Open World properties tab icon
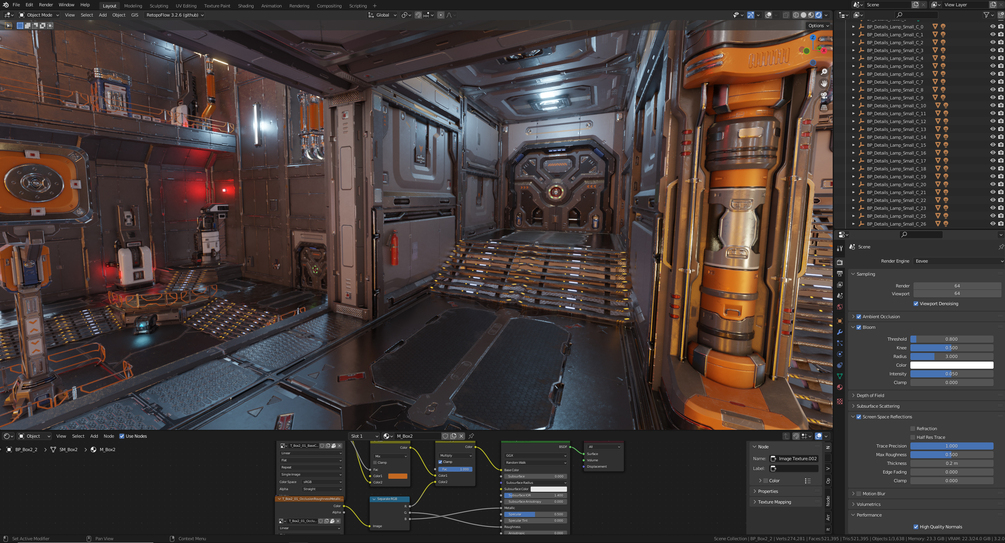 click(x=840, y=308)
